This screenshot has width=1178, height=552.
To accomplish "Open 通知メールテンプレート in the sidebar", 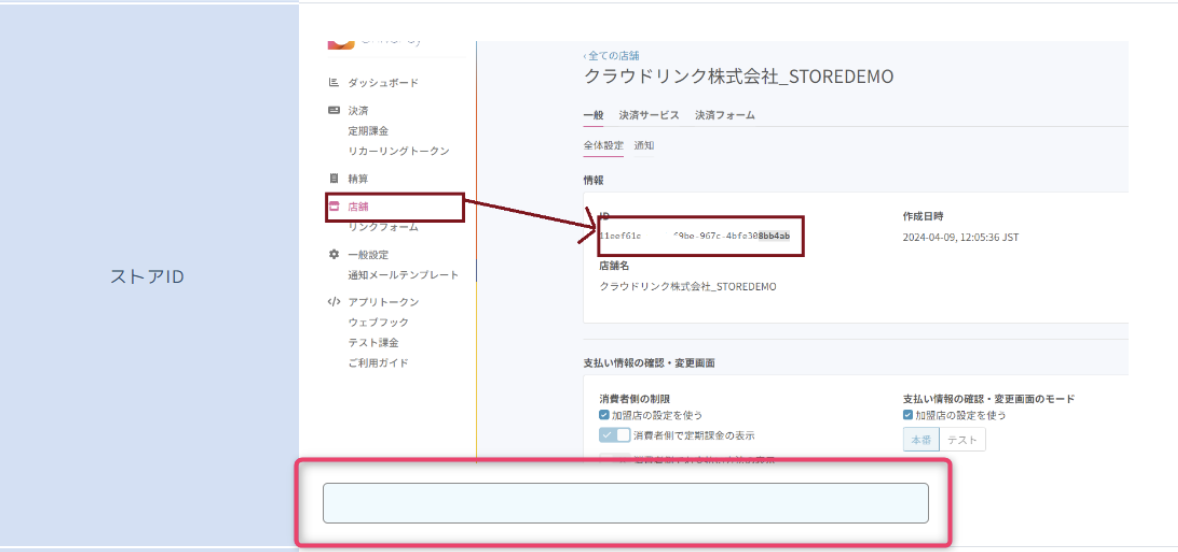I will 403,275.
